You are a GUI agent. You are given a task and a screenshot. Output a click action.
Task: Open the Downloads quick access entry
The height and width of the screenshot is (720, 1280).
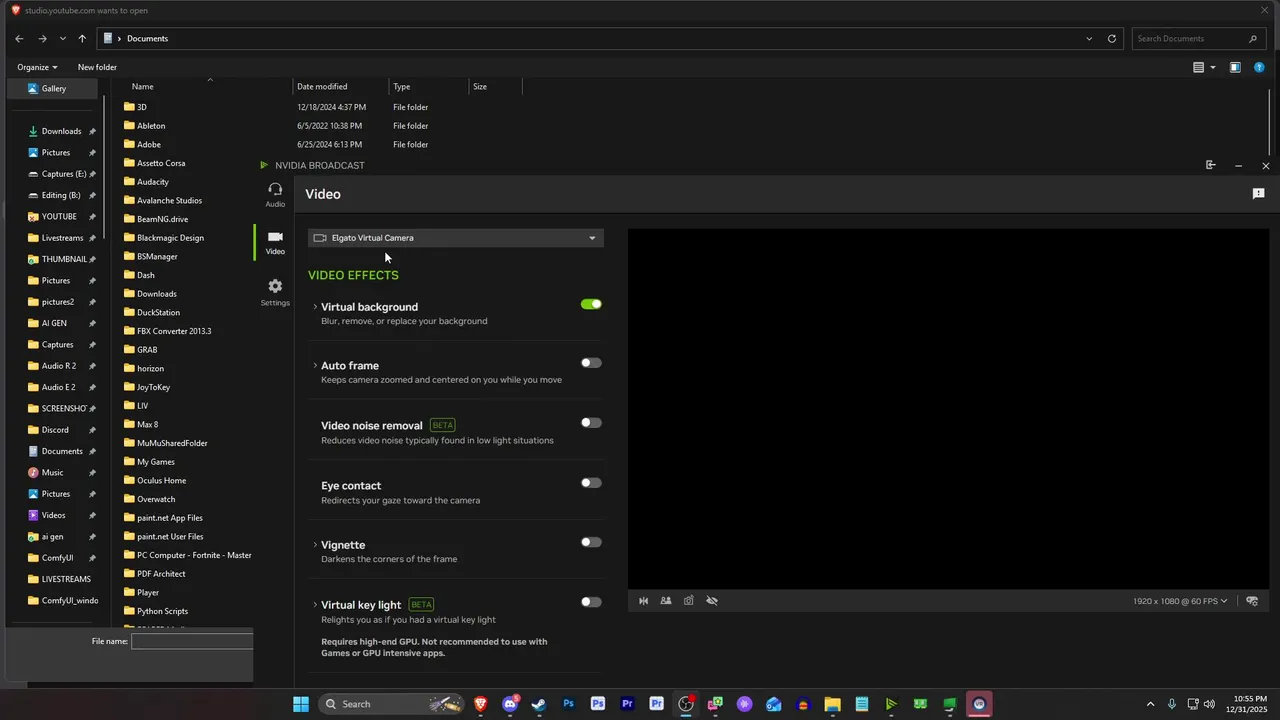click(61, 131)
